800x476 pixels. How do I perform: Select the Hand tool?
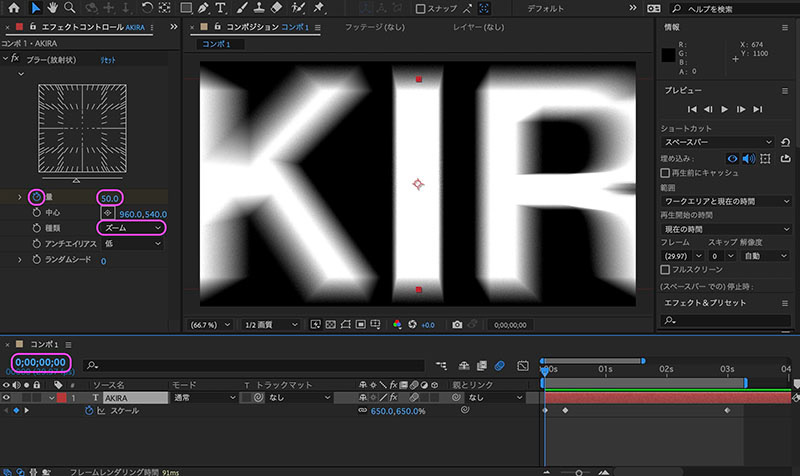click(52, 8)
